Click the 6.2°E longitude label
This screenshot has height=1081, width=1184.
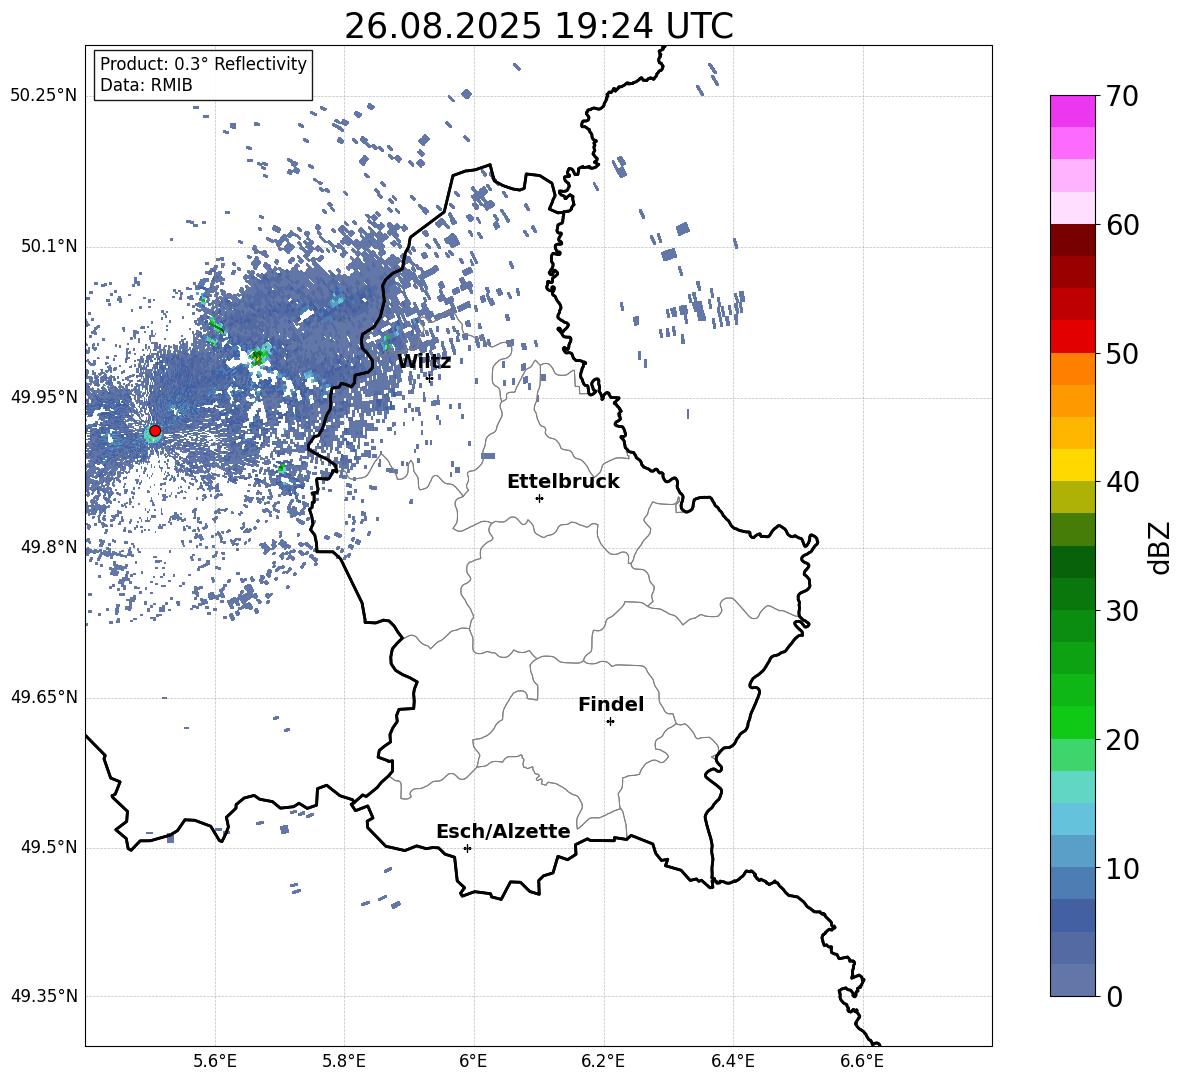[x=603, y=1061]
